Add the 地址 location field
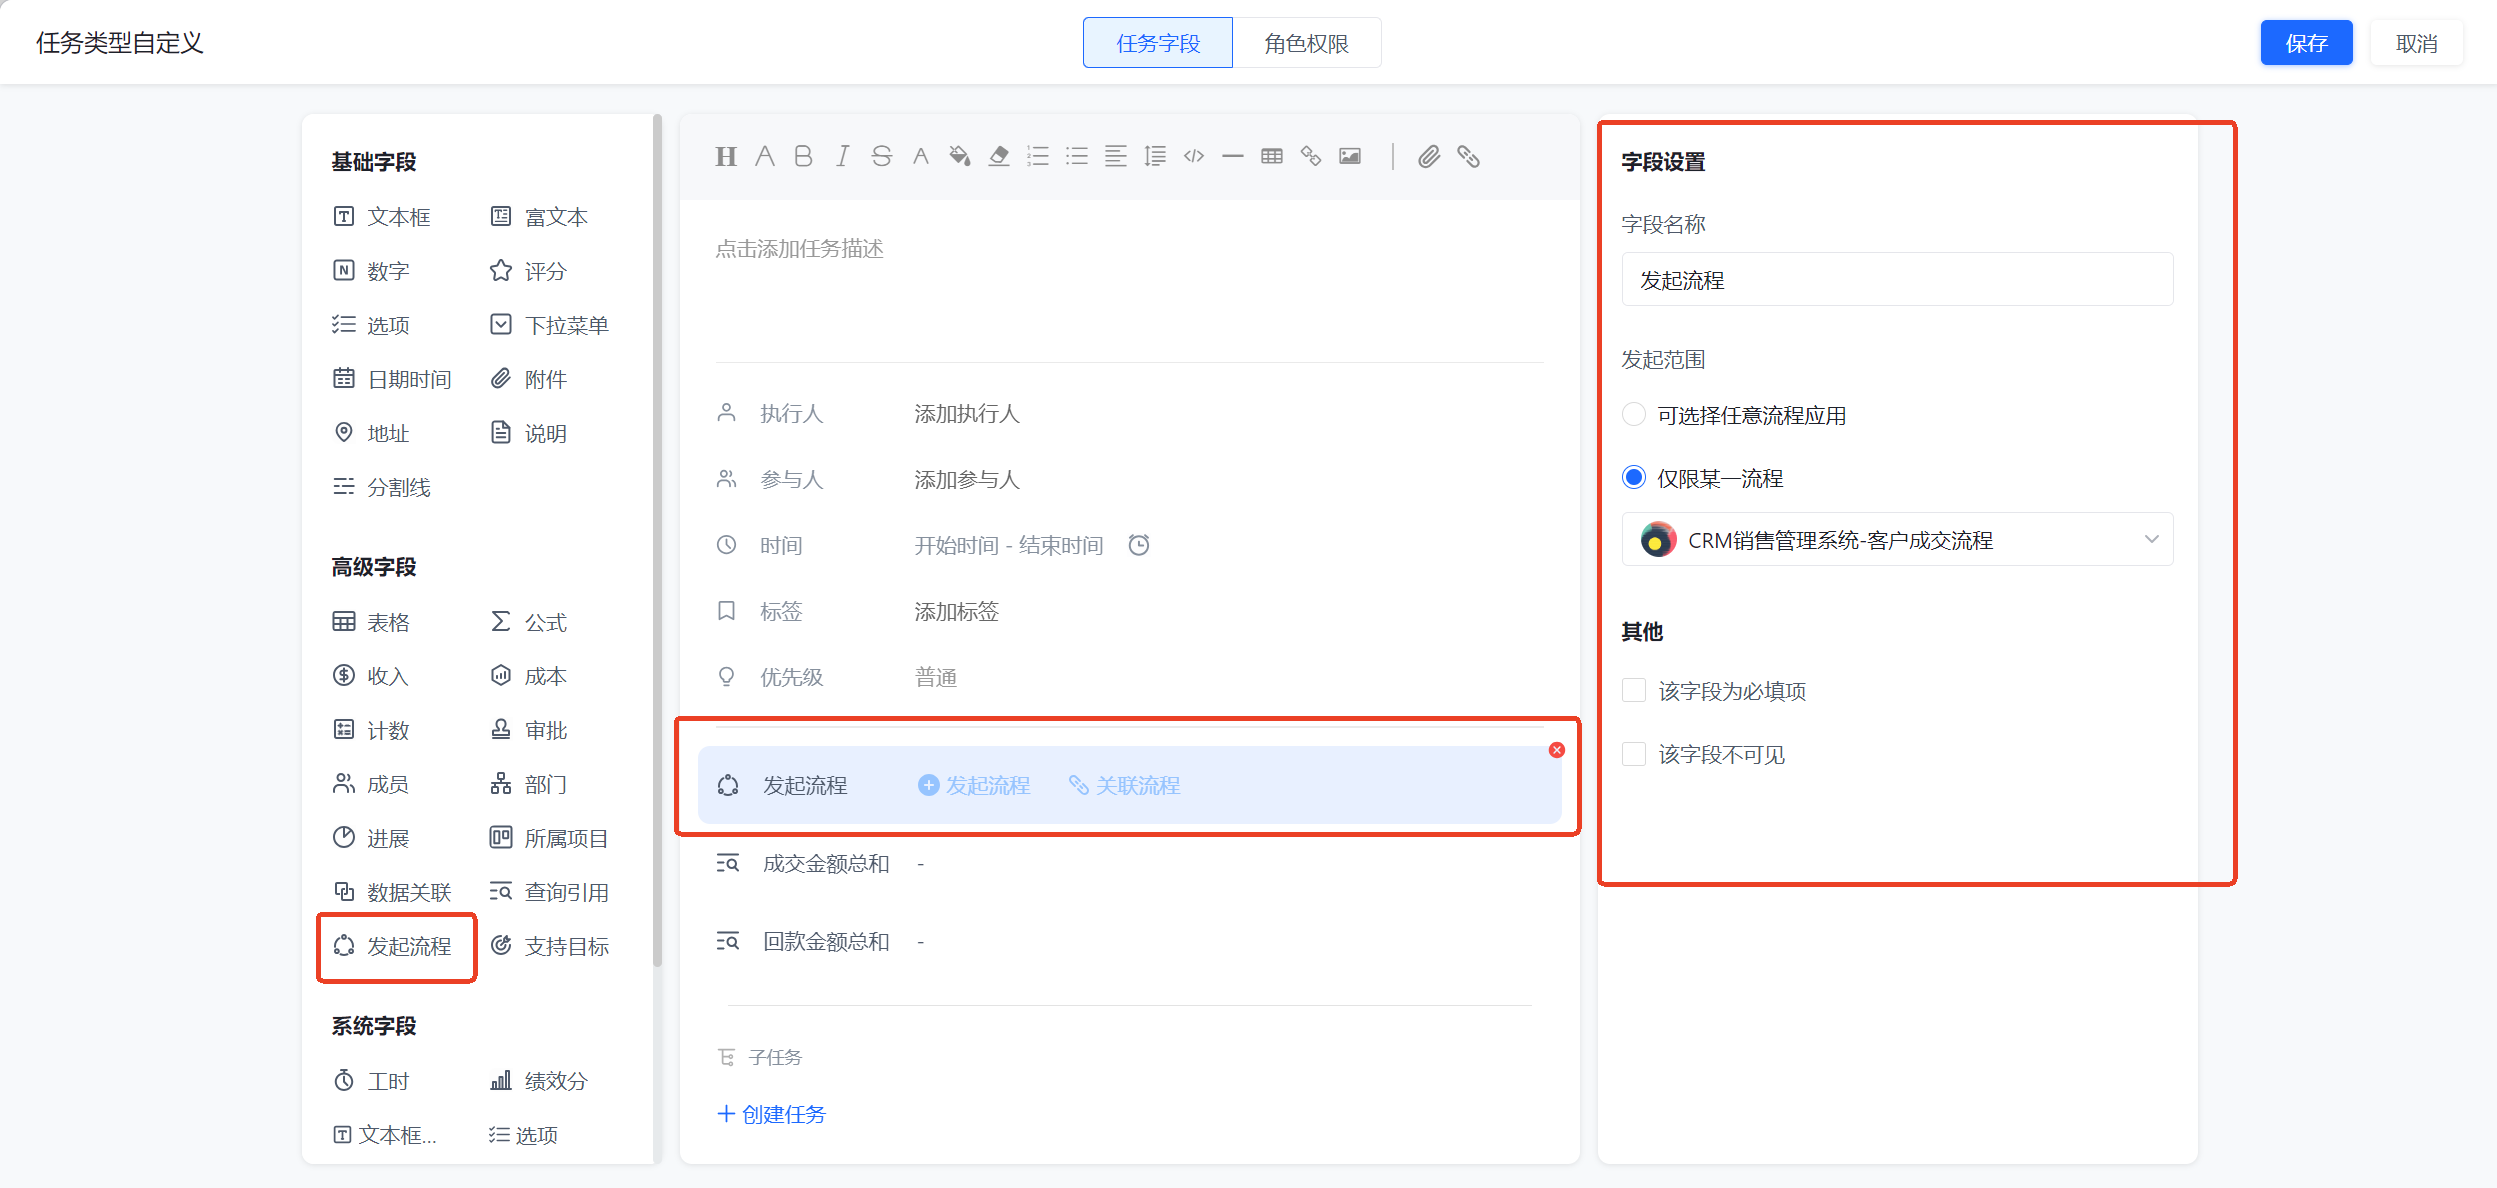 pos(371,433)
